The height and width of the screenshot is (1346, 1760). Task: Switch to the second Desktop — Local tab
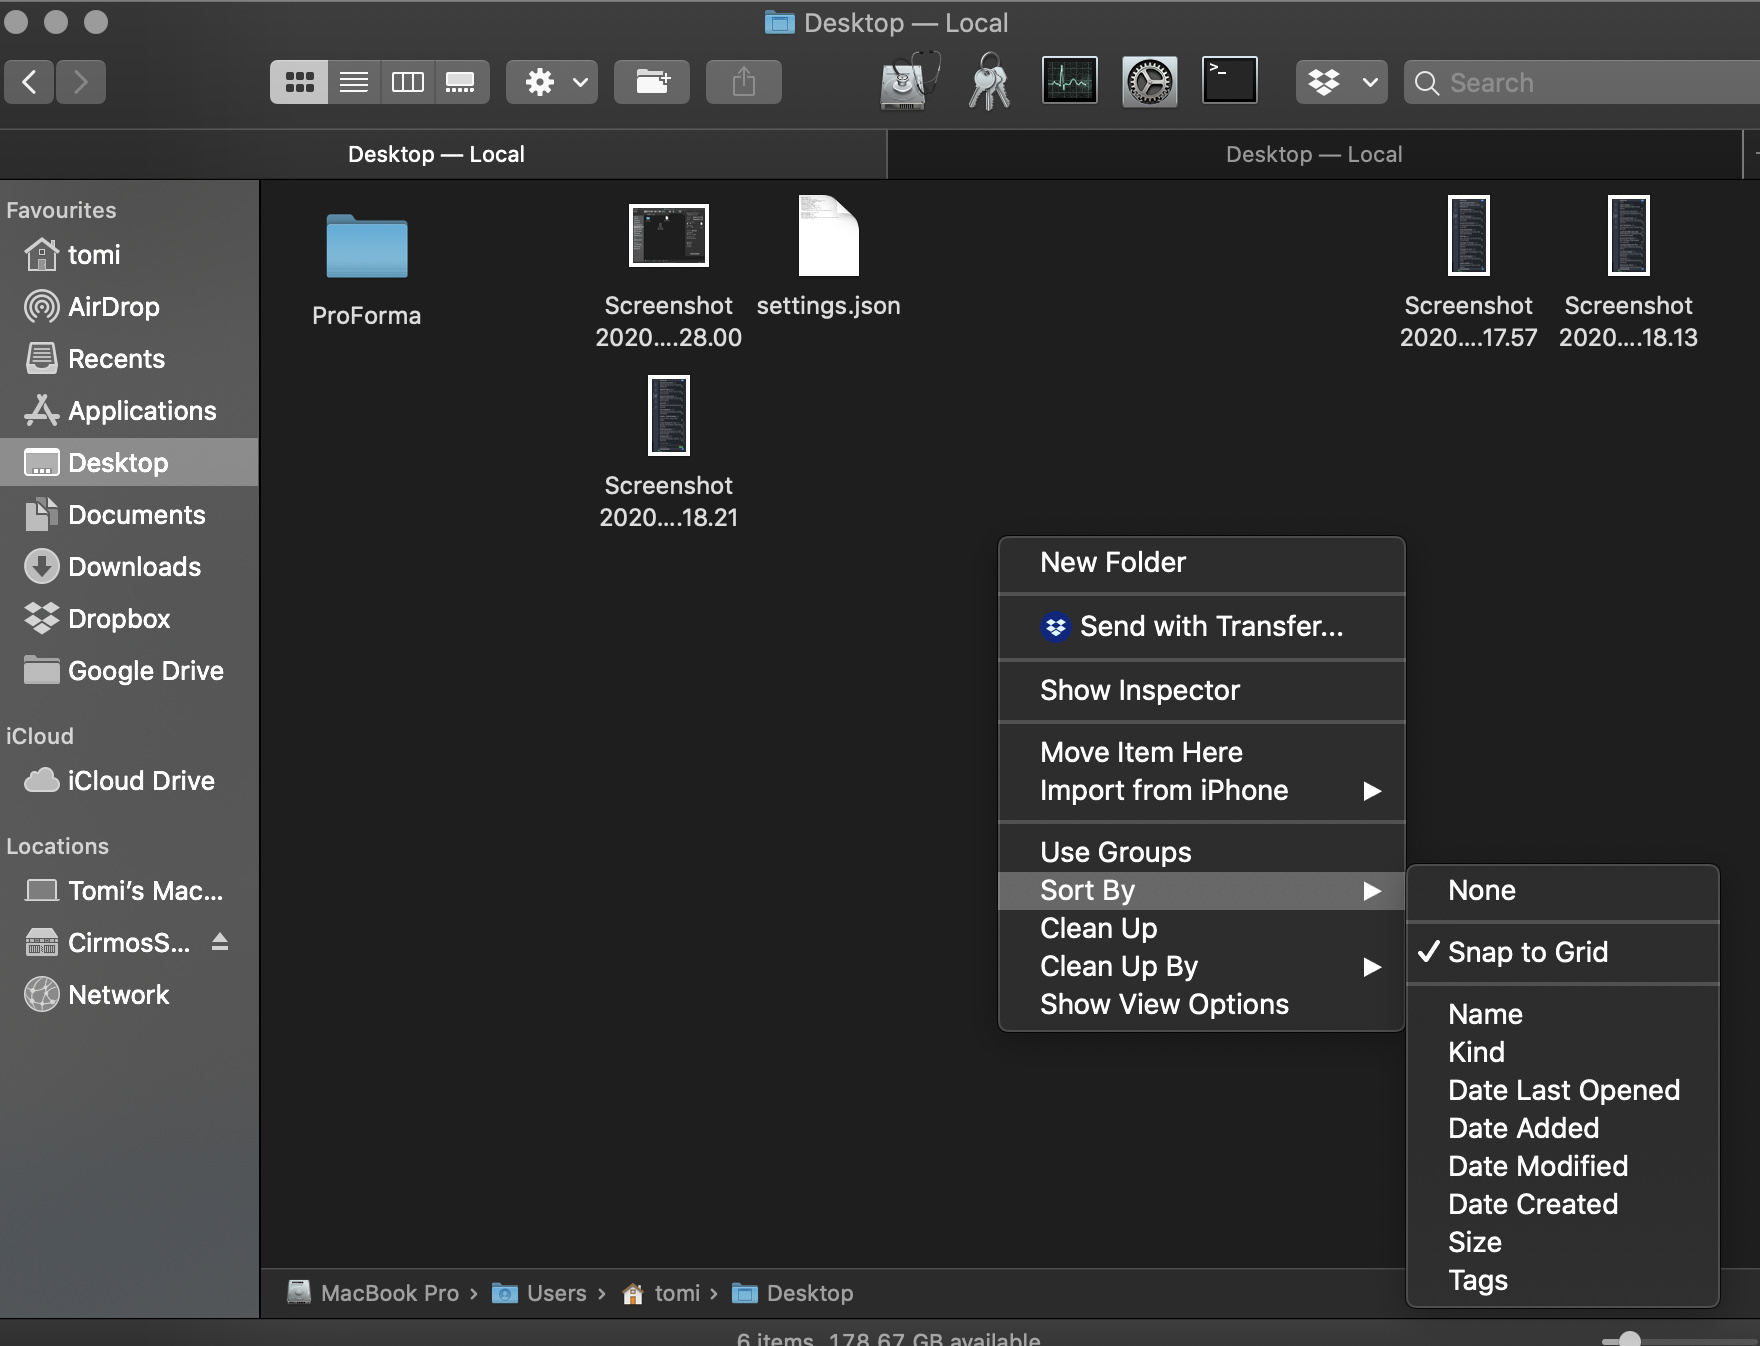point(1313,154)
